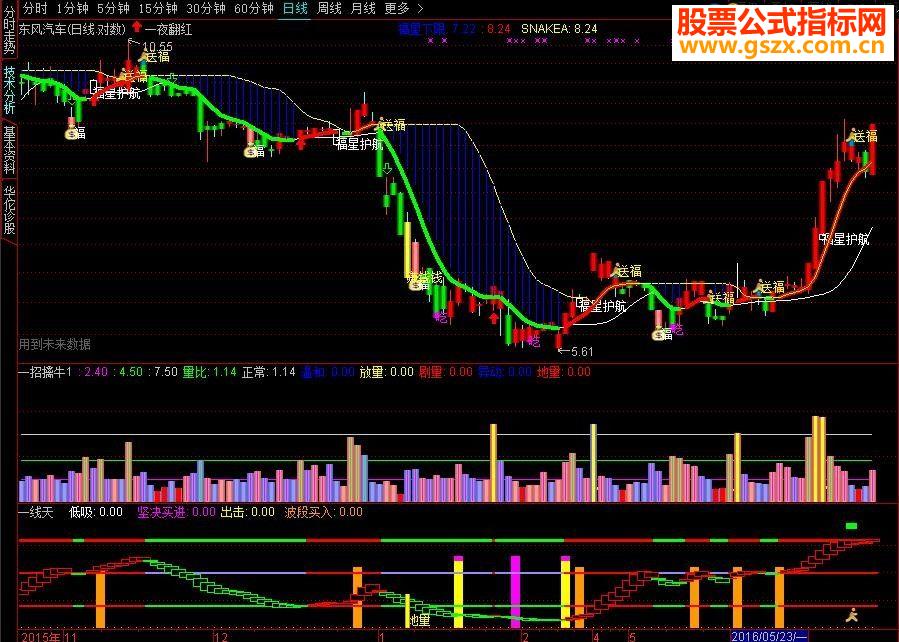
Task: Click the 5.61 low price marker
Action: click(x=582, y=351)
